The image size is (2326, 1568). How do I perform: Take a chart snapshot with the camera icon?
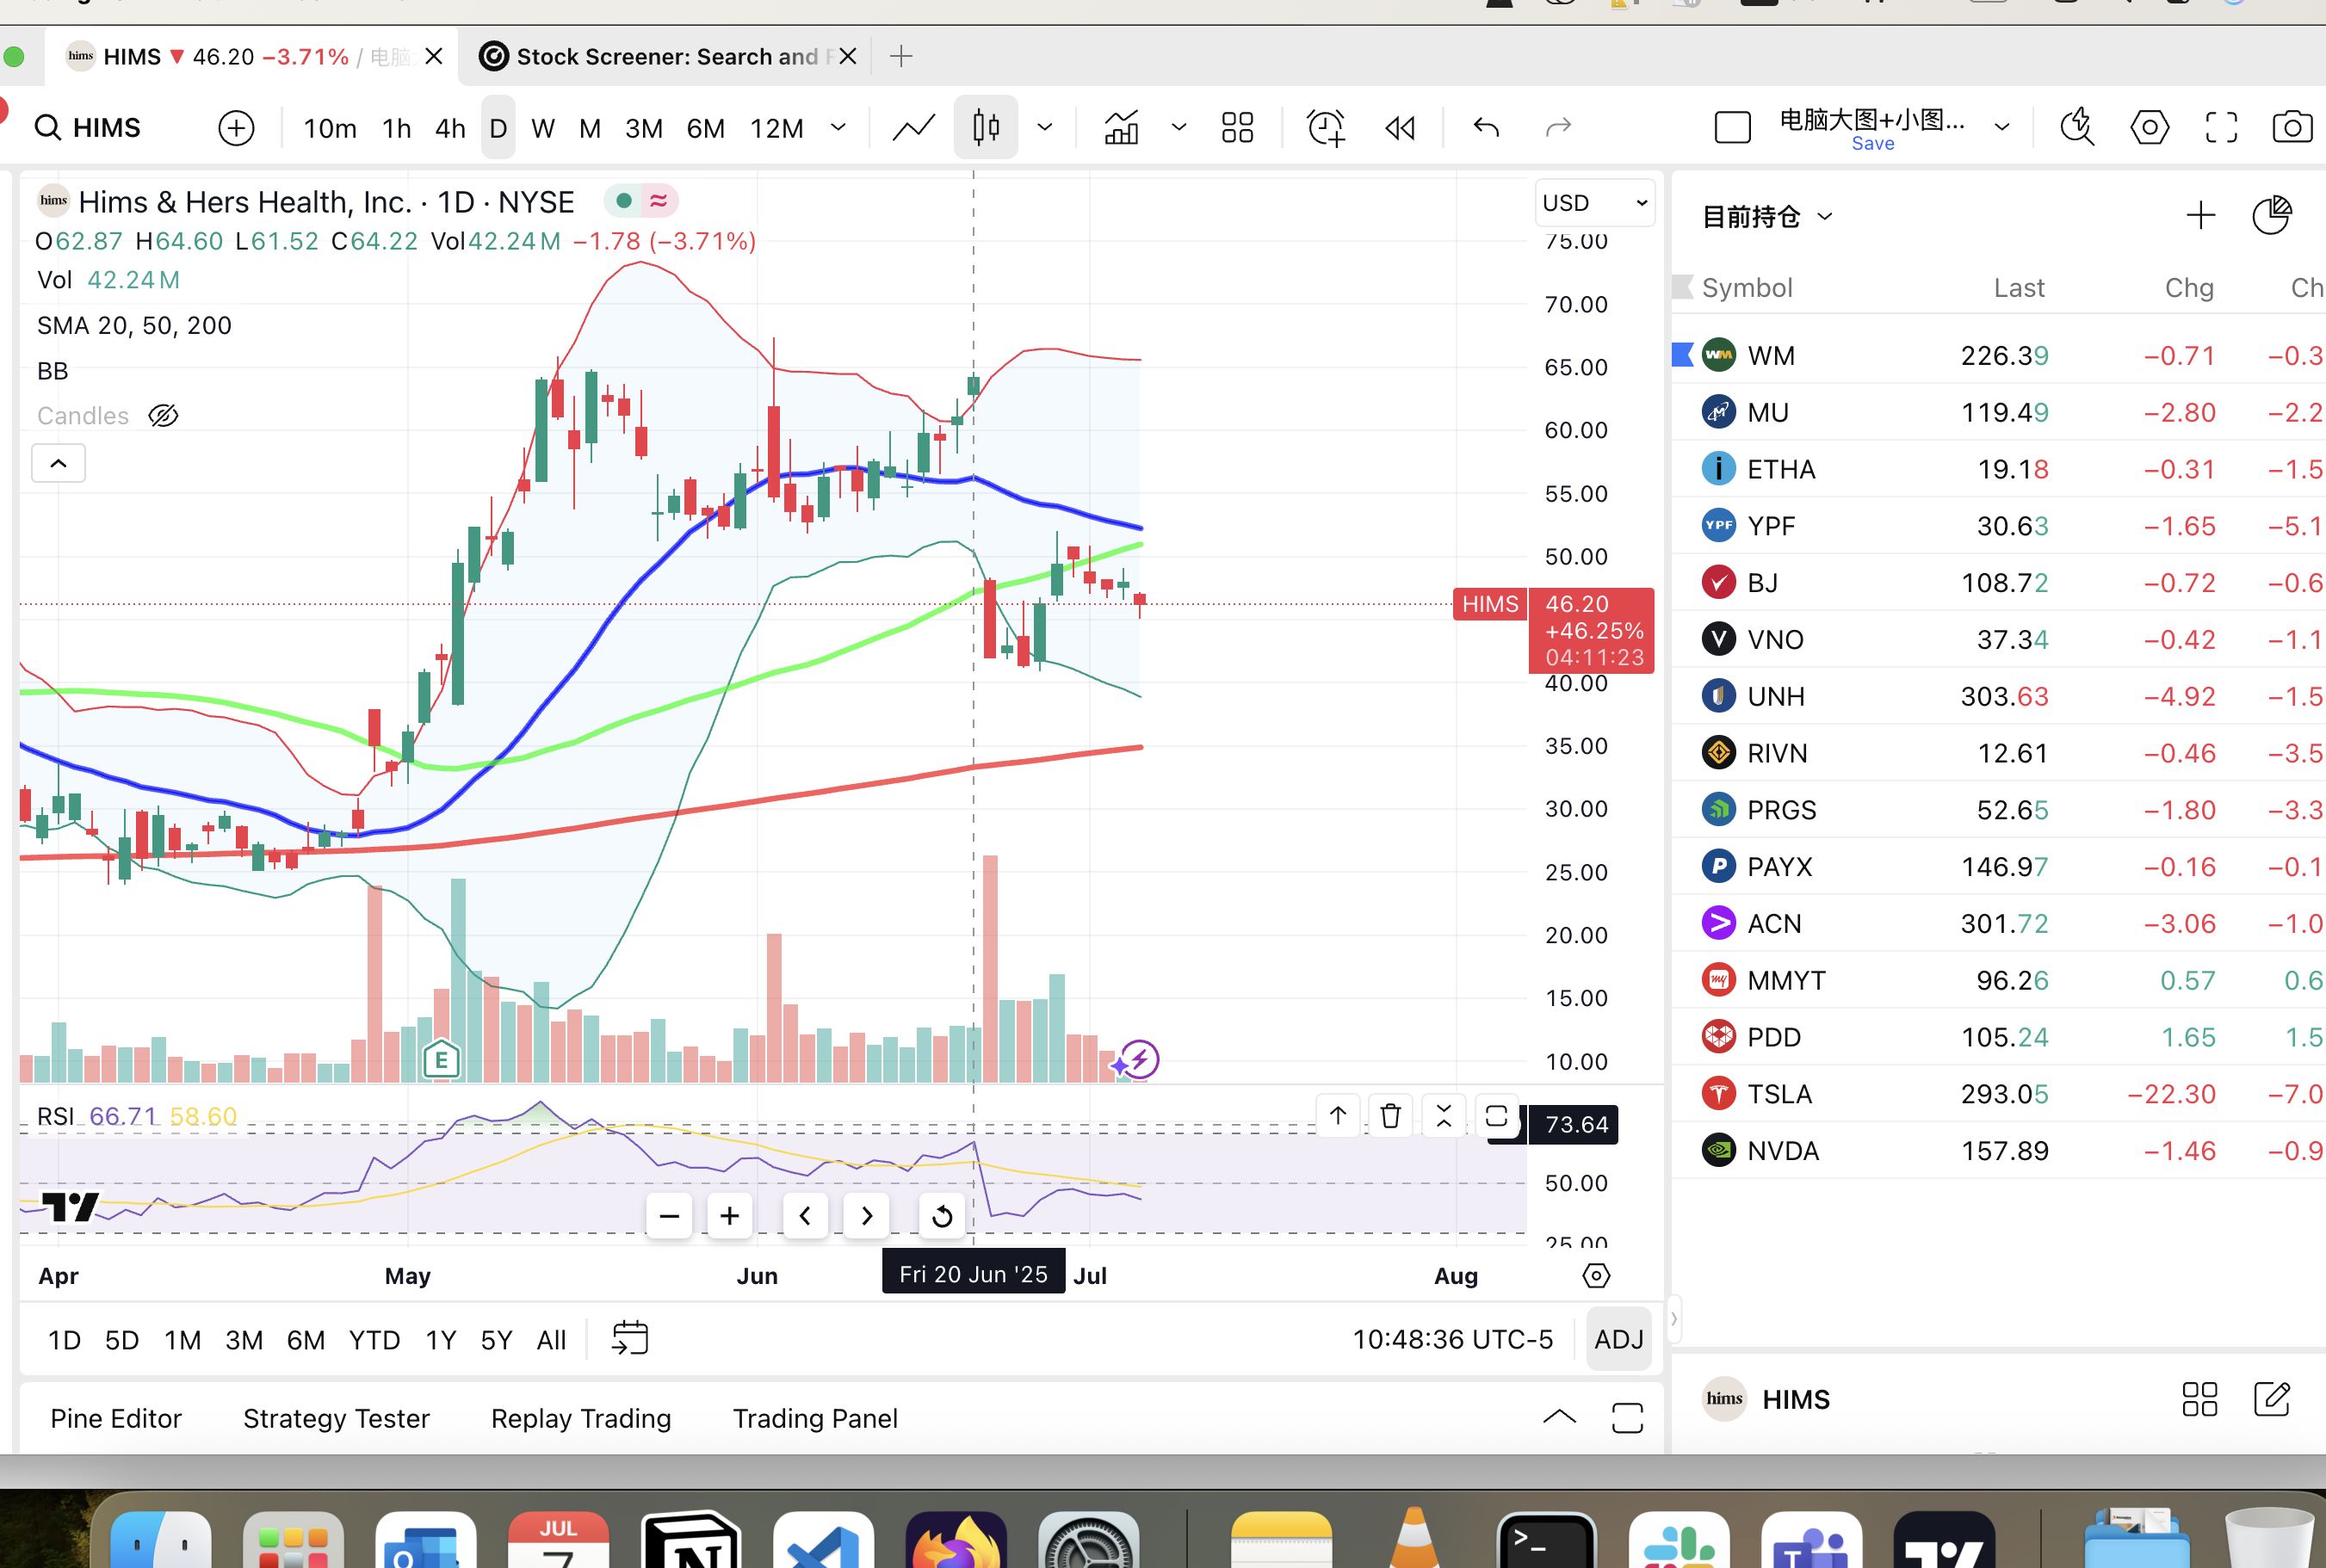coord(2291,127)
